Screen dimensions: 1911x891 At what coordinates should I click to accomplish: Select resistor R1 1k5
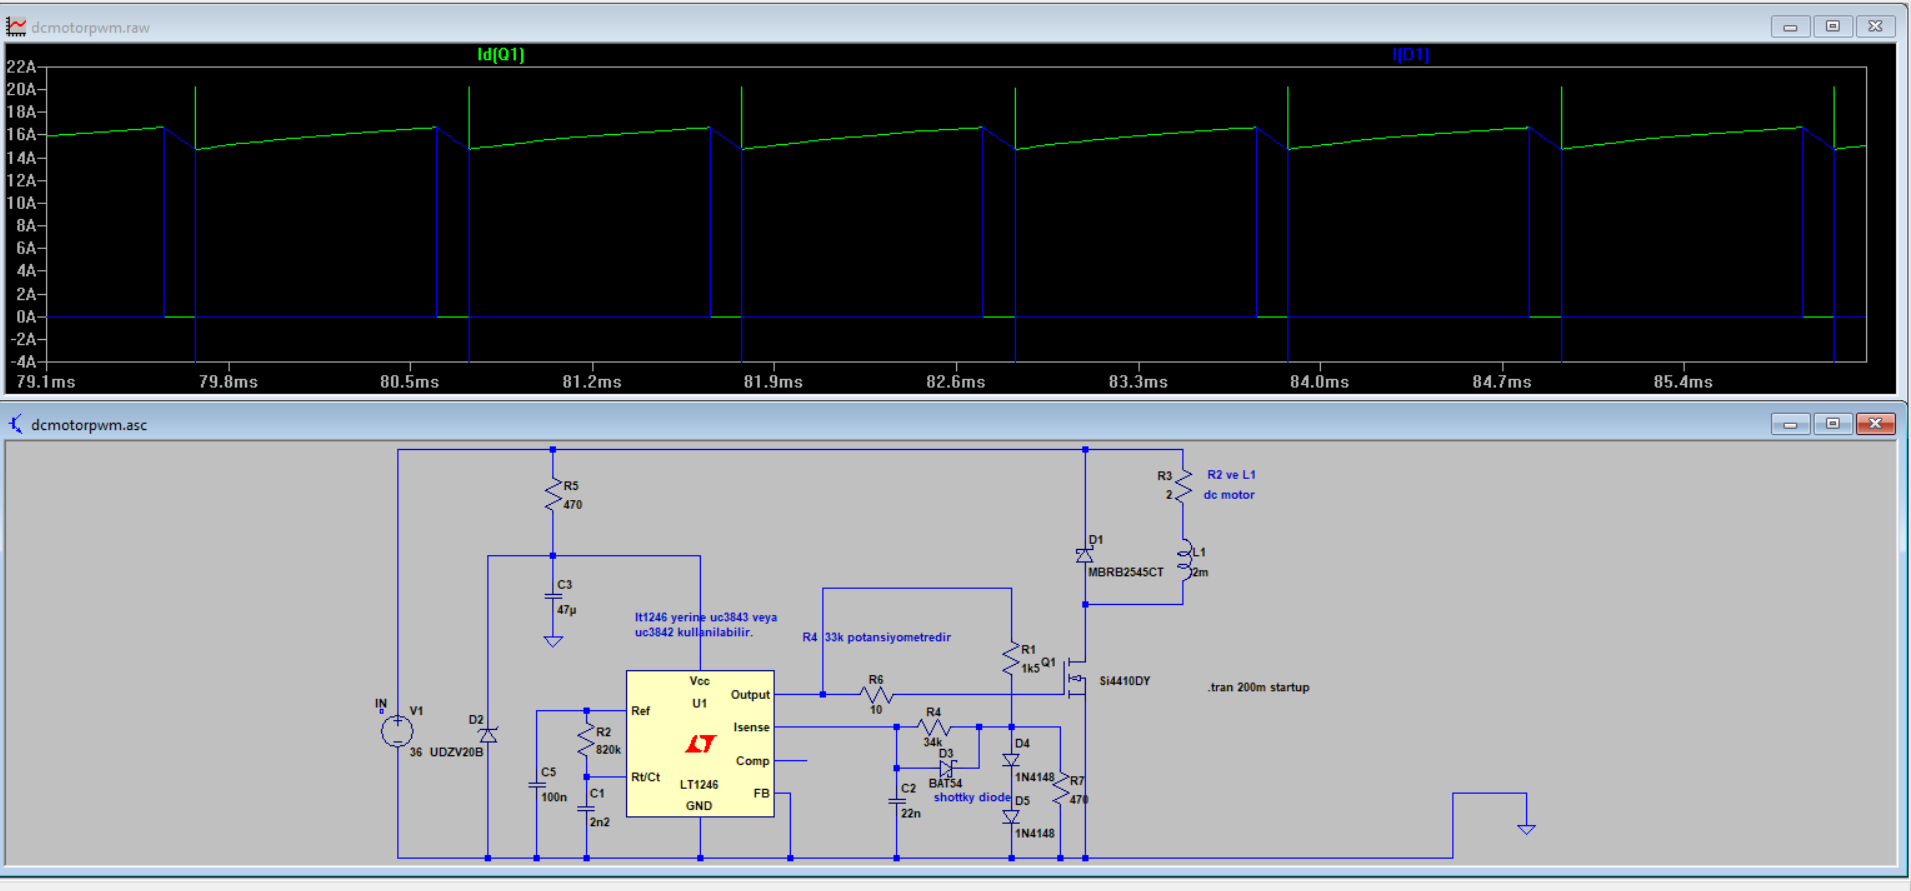(x=1012, y=658)
